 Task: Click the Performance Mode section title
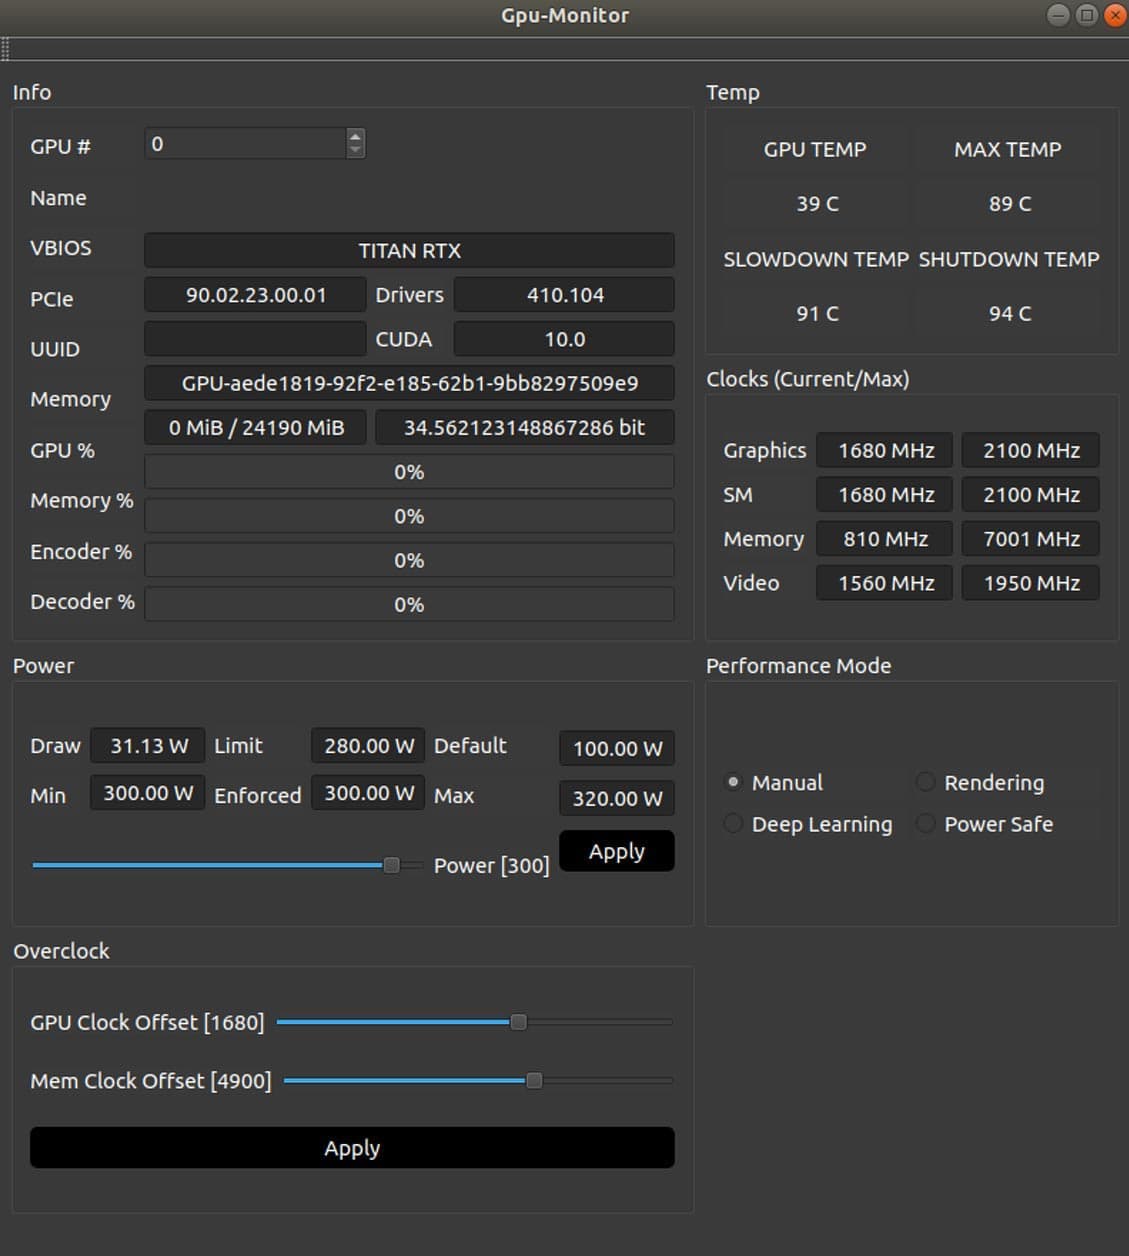point(798,666)
